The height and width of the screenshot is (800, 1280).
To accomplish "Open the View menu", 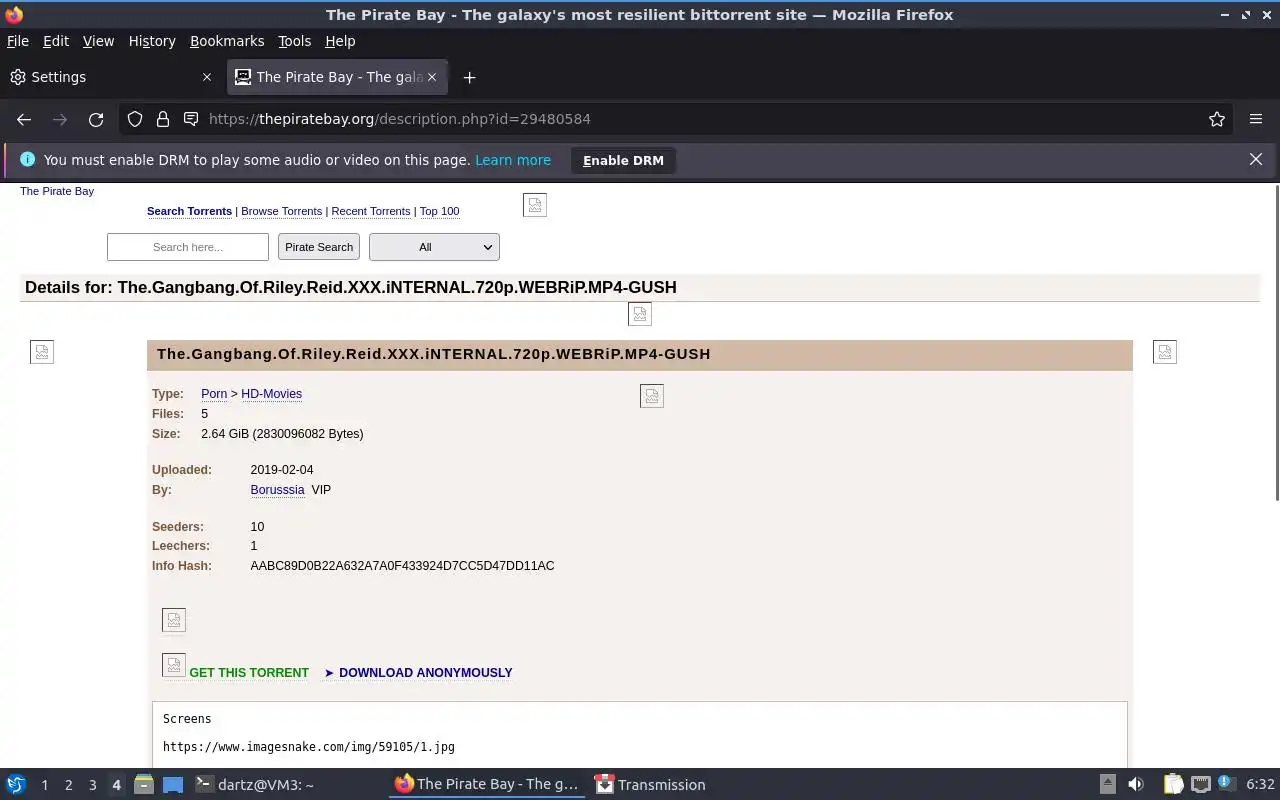I will (x=98, y=41).
